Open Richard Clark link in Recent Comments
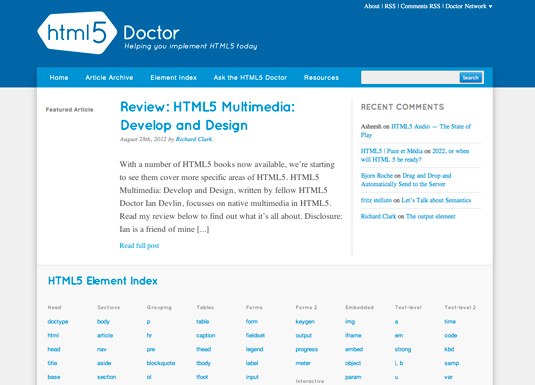Screen dimensions: 535x385 [378, 216]
